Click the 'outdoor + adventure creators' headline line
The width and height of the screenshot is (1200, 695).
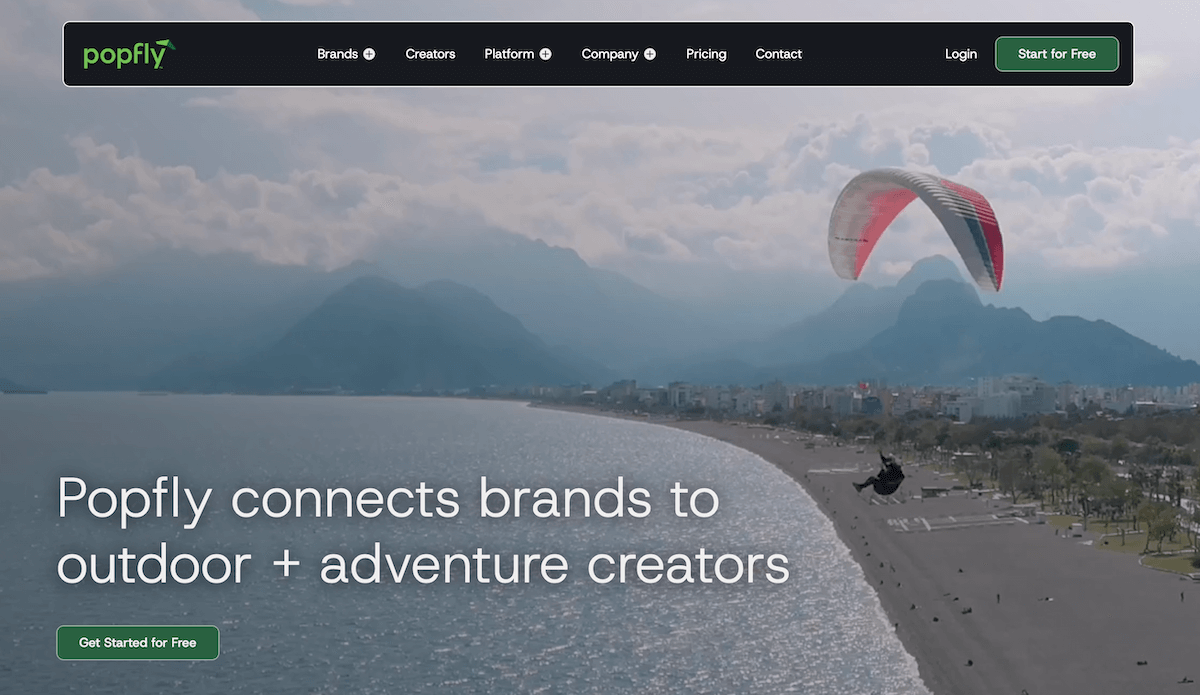423,564
